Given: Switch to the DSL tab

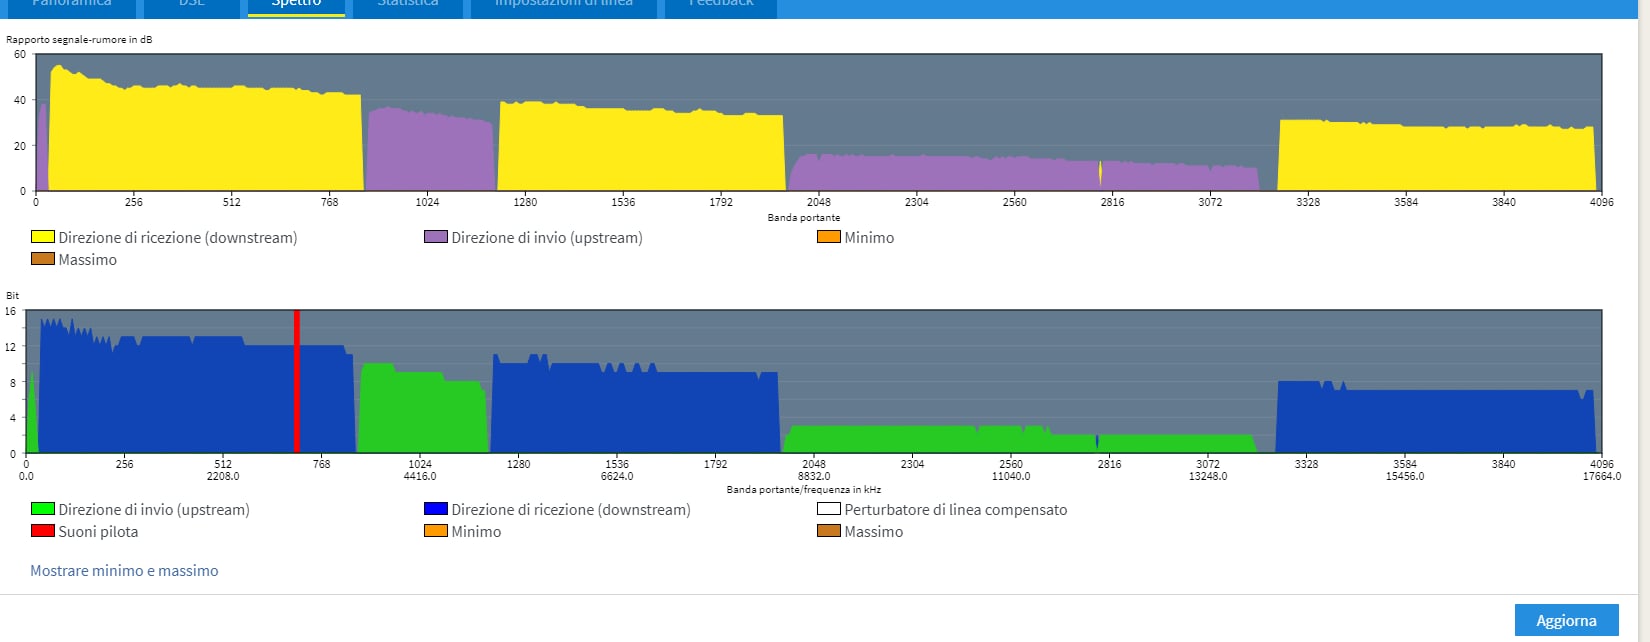Looking at the screenshot, I should pos(191,5).
